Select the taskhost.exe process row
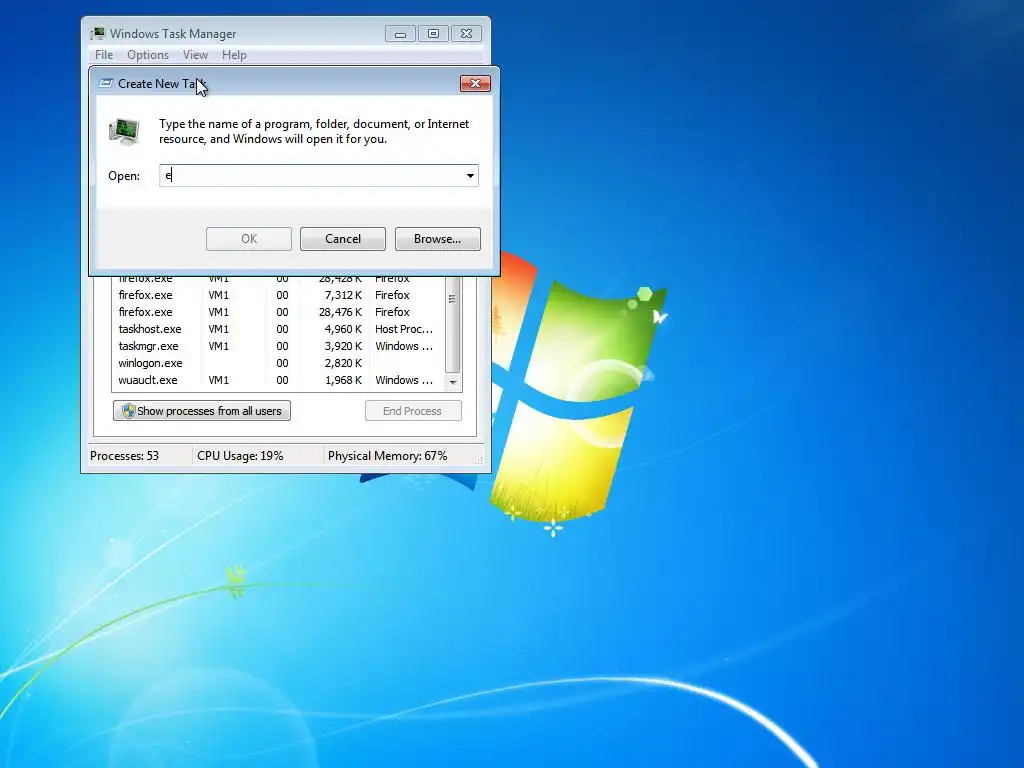Screen dimensions: 1024x768 click(x=278, y=329)
